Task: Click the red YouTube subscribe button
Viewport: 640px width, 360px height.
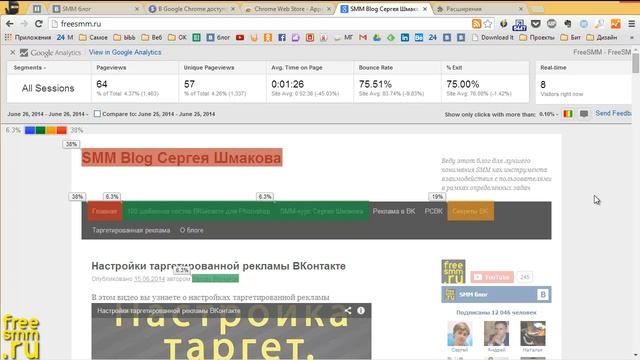Action: point(492,277)
